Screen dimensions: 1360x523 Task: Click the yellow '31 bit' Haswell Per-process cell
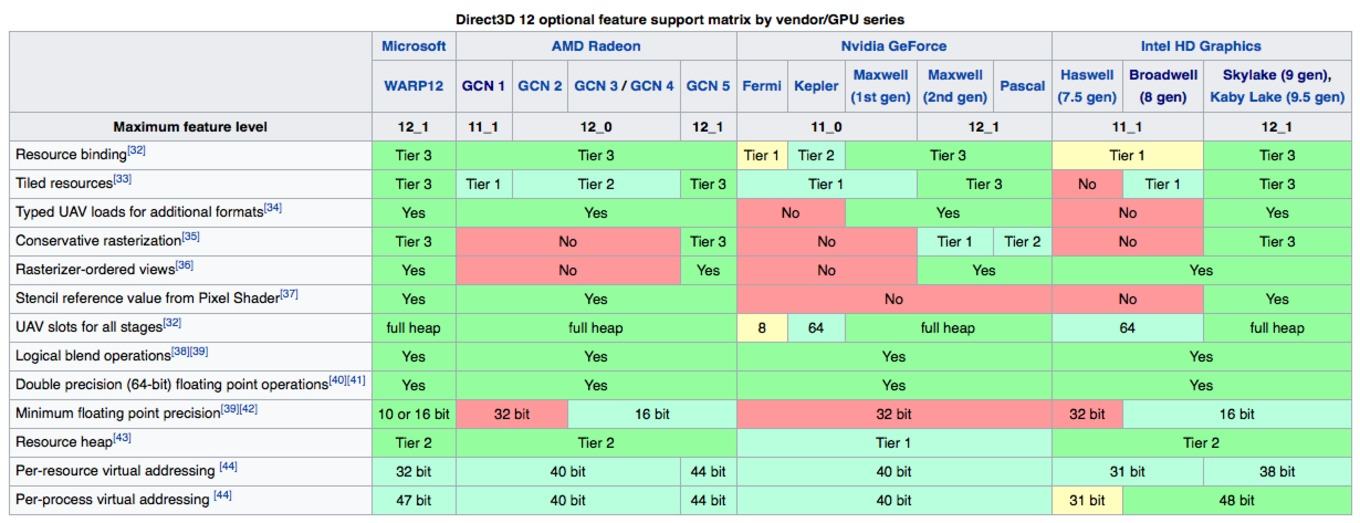pos(1087,500)
